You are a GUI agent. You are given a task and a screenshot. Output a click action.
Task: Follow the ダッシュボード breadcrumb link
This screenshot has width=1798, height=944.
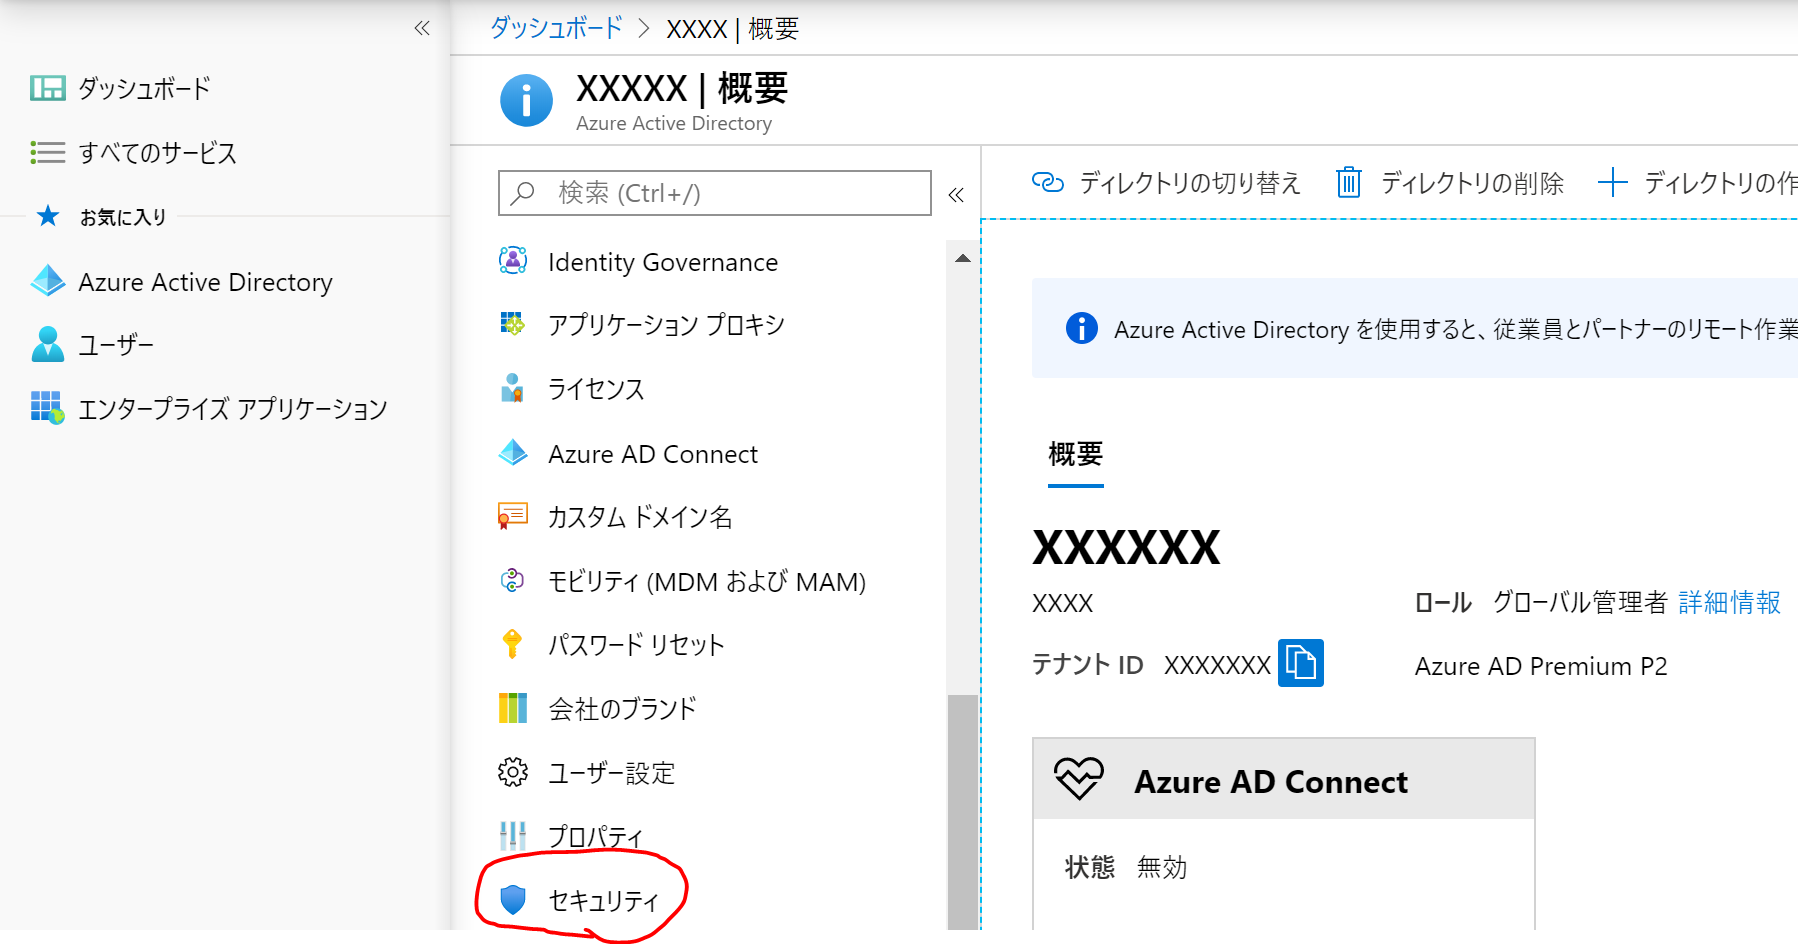[x=556, y=28]
